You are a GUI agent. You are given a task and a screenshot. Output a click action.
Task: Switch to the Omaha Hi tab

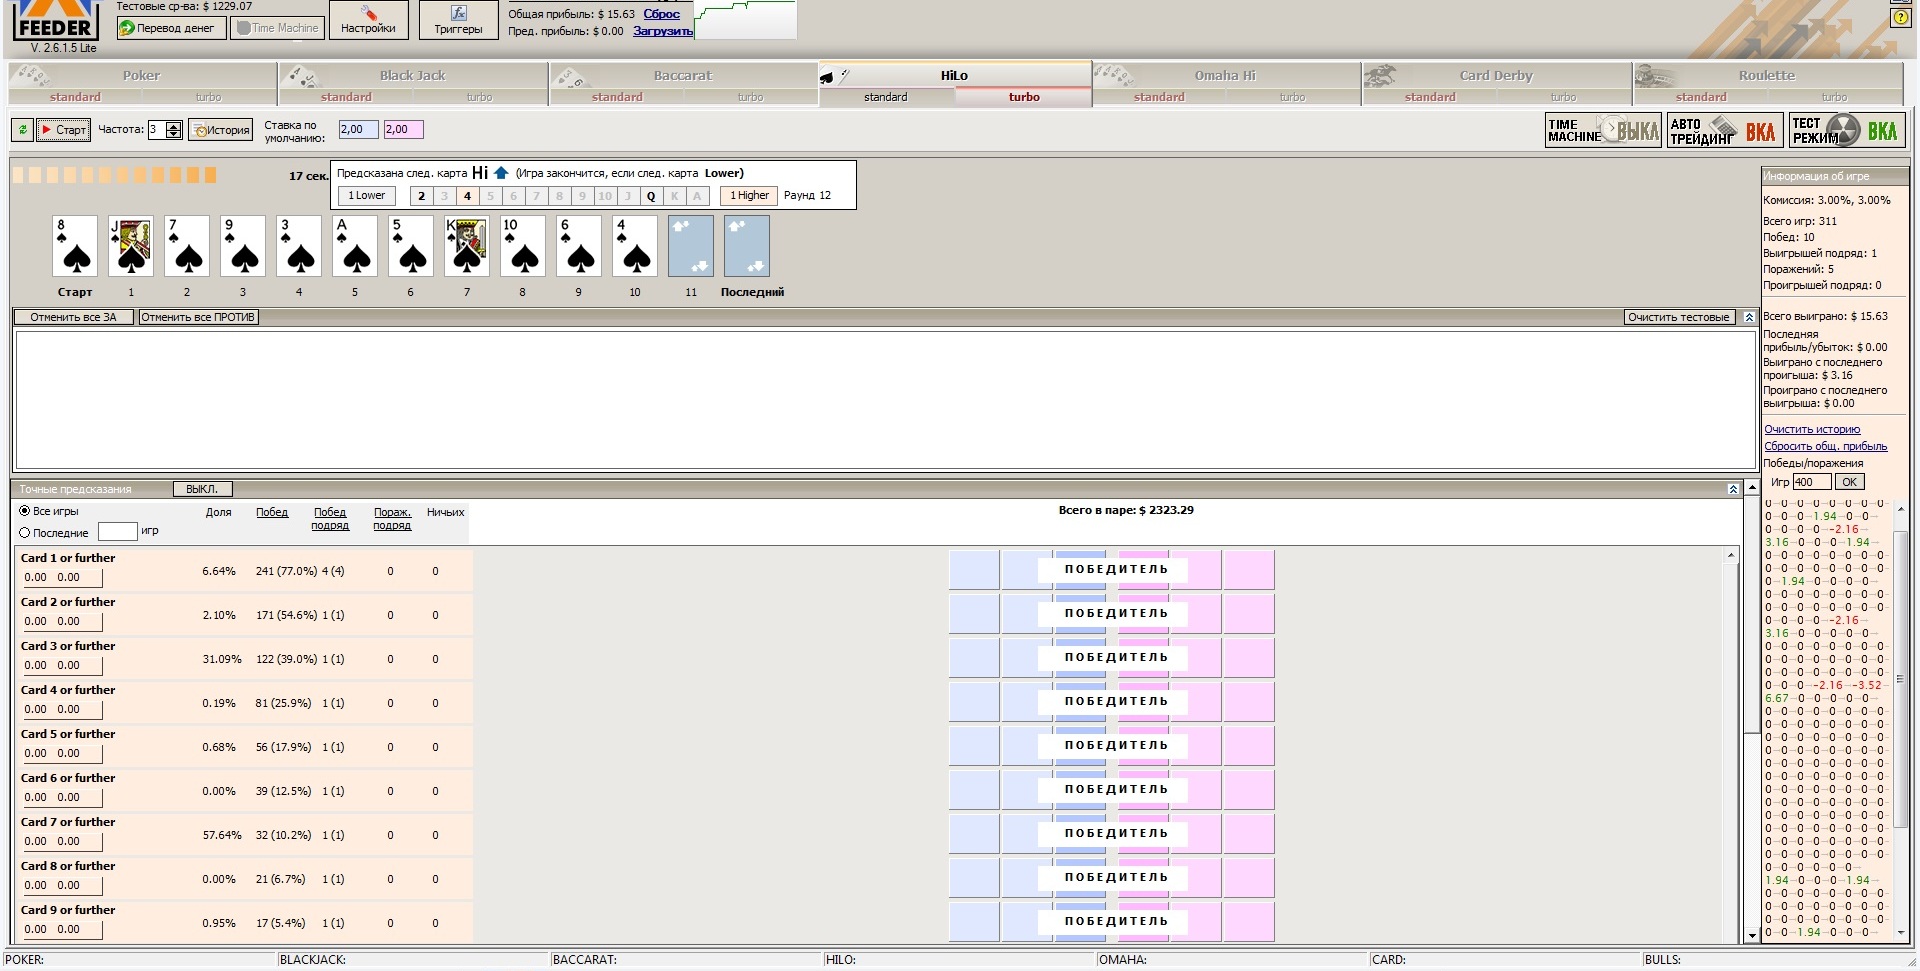click(1225, 75)
